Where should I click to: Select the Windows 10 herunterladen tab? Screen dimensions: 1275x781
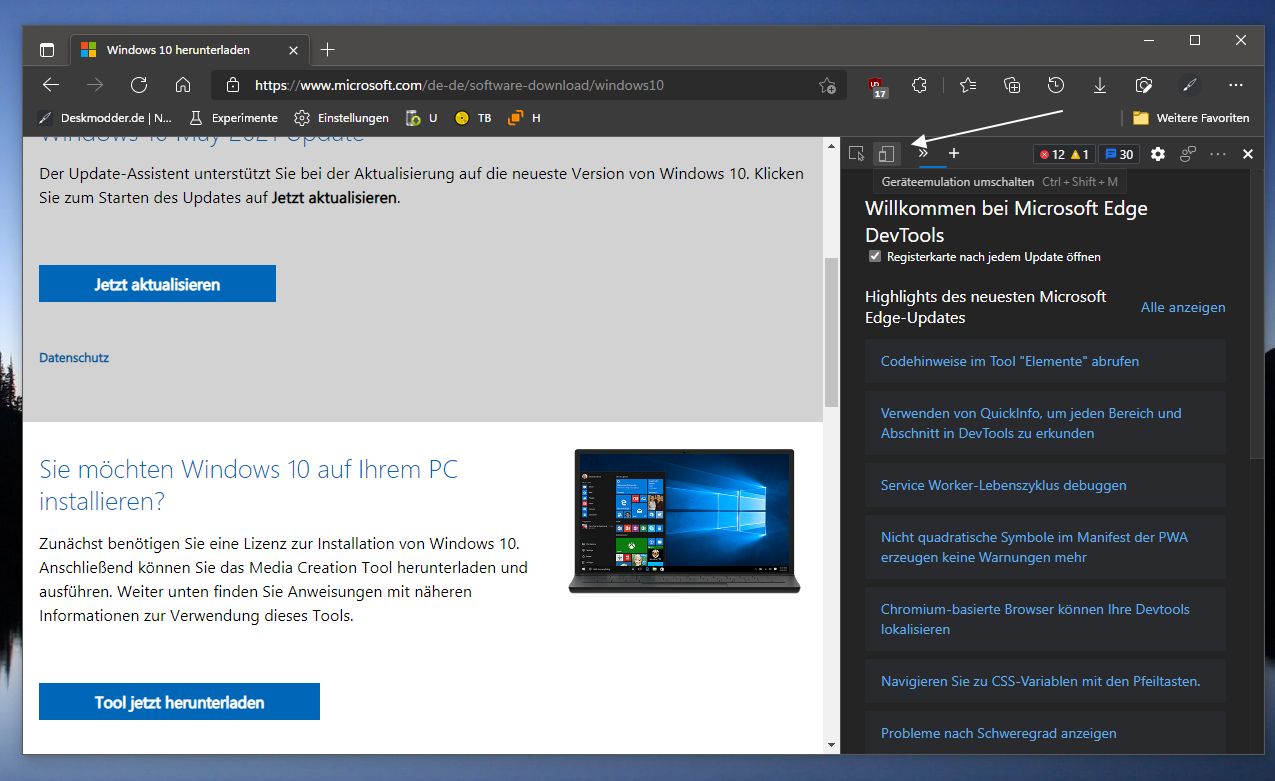190,50
